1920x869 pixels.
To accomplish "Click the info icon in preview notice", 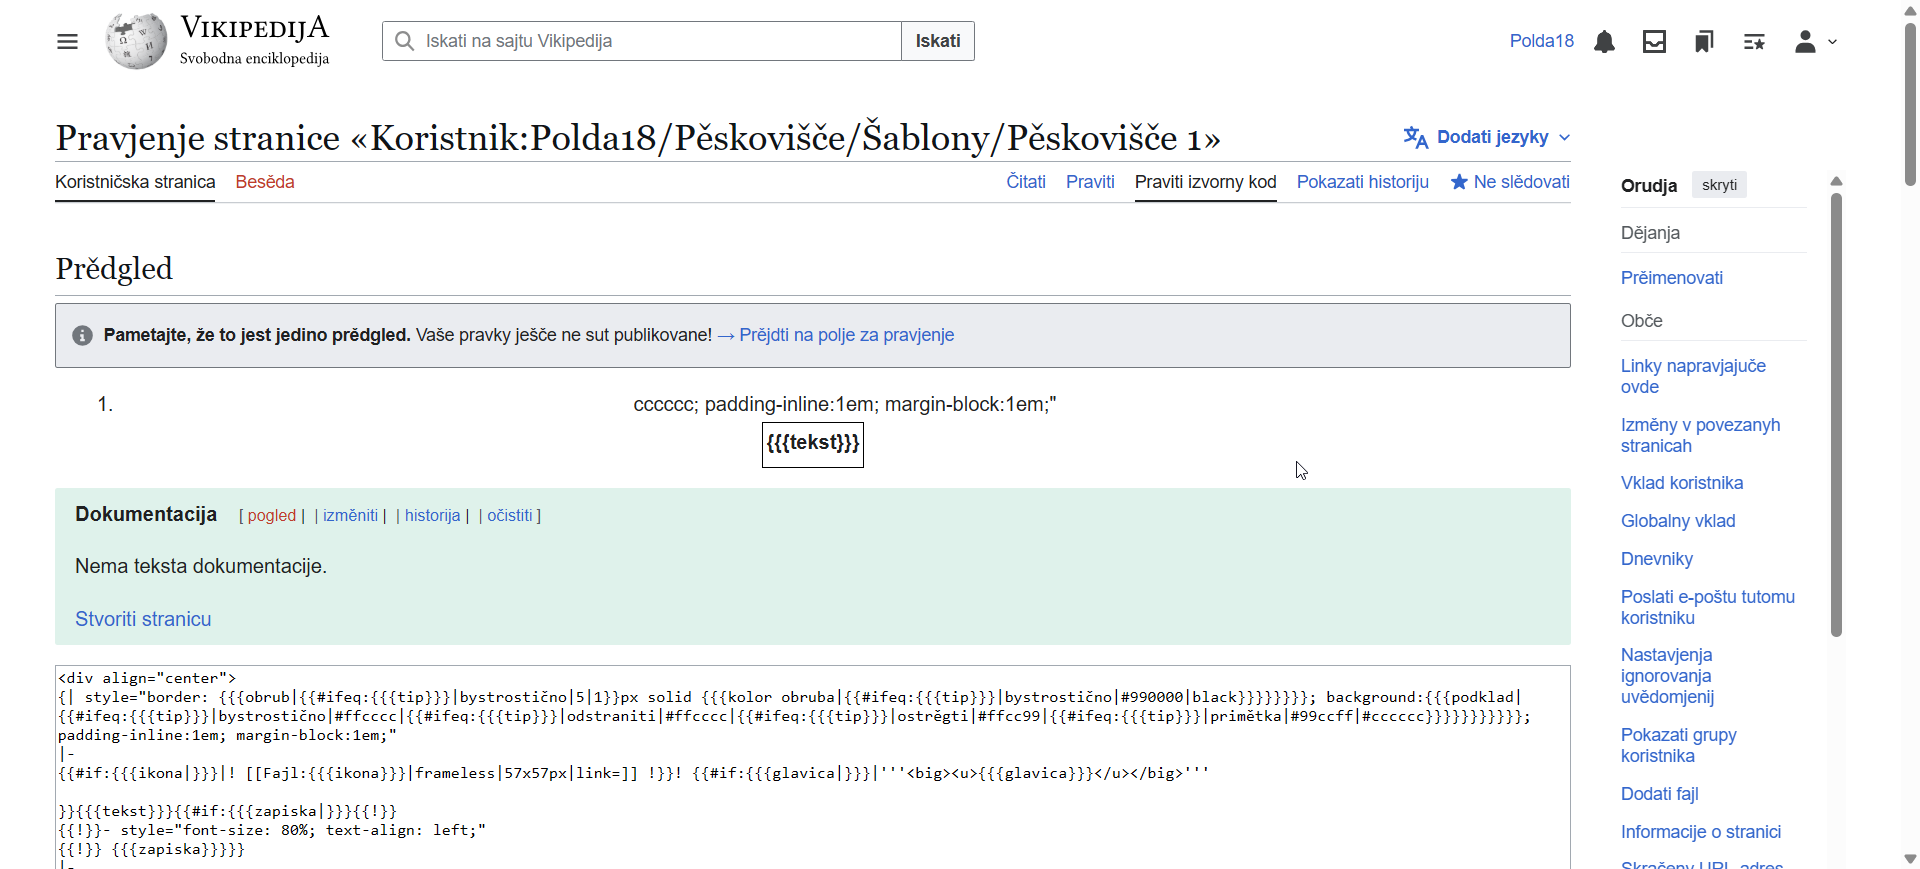I will 82,336.
